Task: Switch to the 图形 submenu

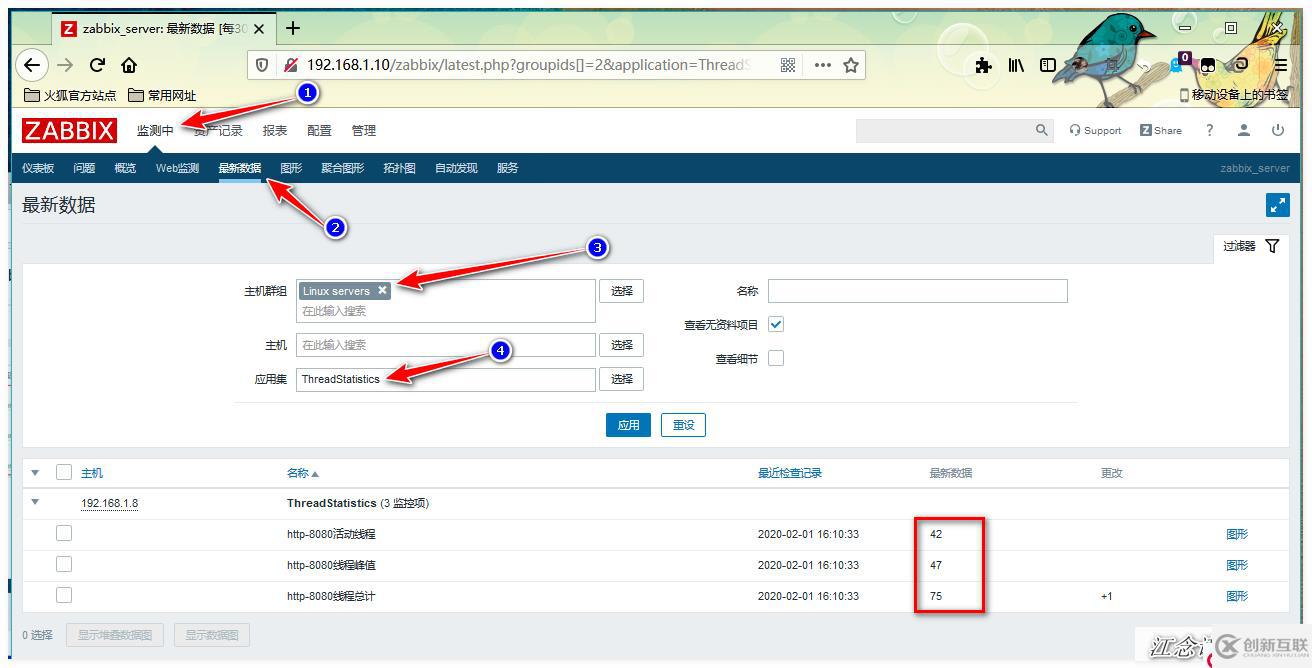Action: click(x=291, y=168)
